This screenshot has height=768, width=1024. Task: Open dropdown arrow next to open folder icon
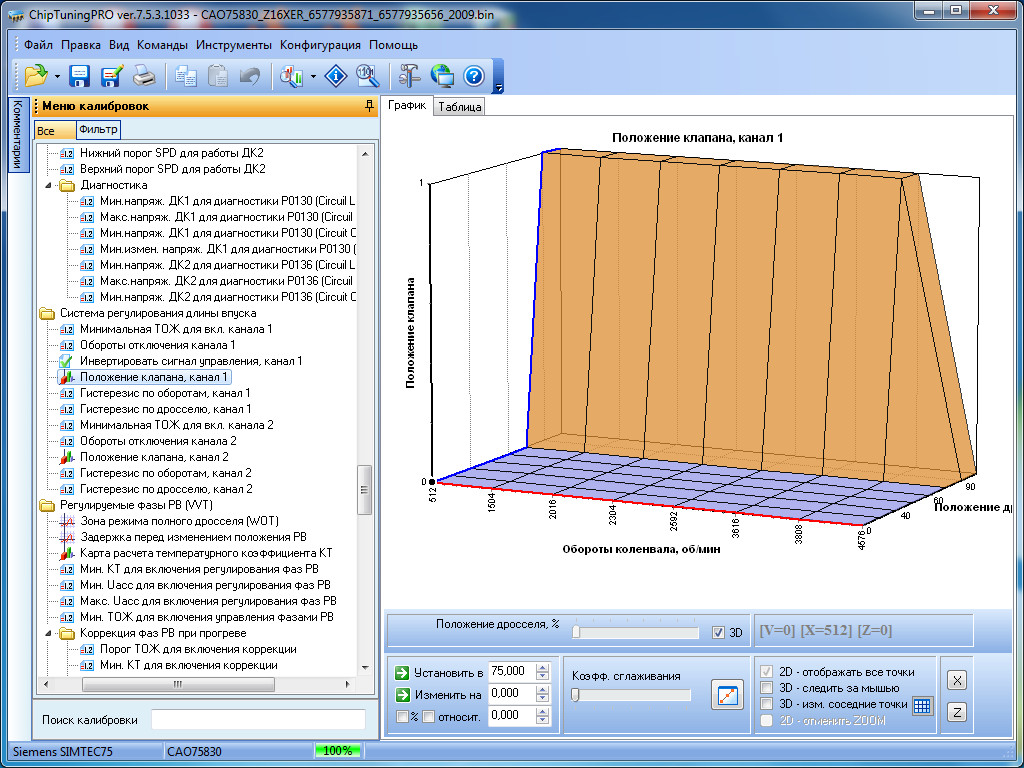click(57, 77)
